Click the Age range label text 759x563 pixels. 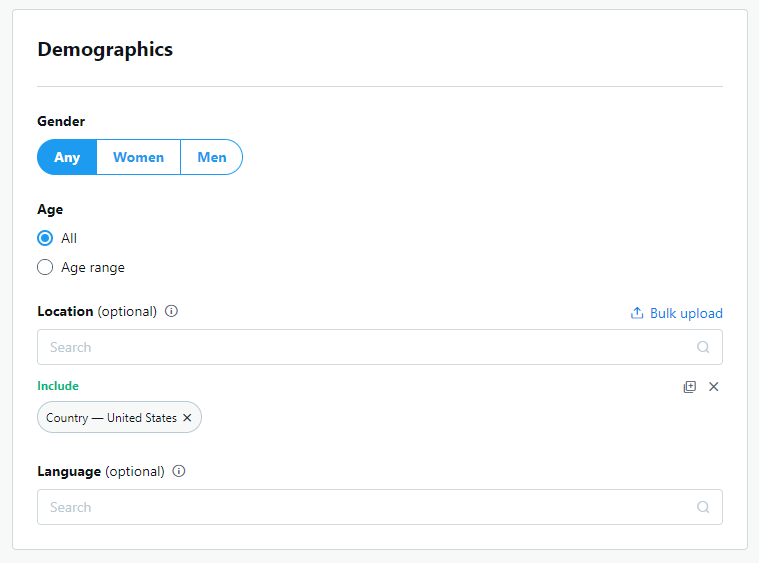click(x=93, y=268)
